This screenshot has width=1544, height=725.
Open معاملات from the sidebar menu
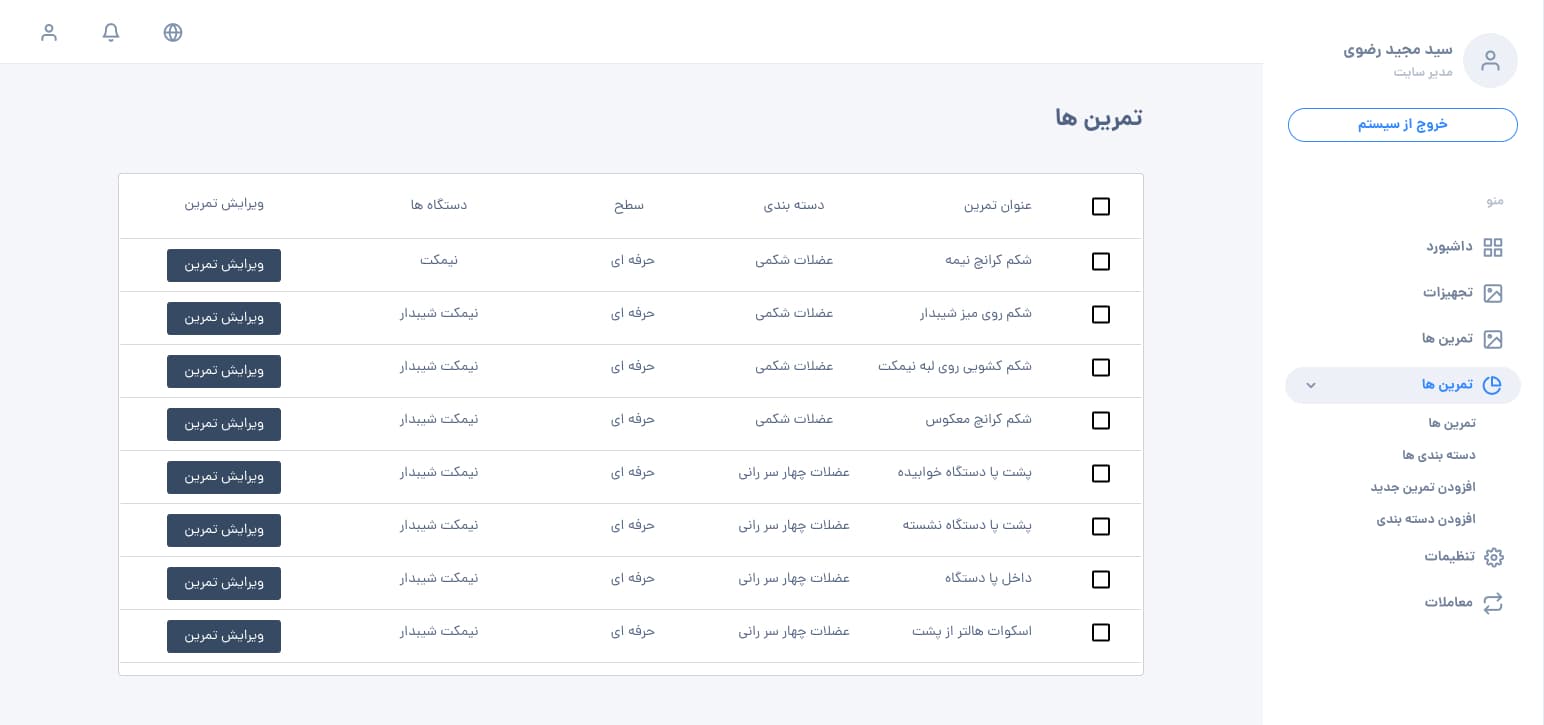1449,603
